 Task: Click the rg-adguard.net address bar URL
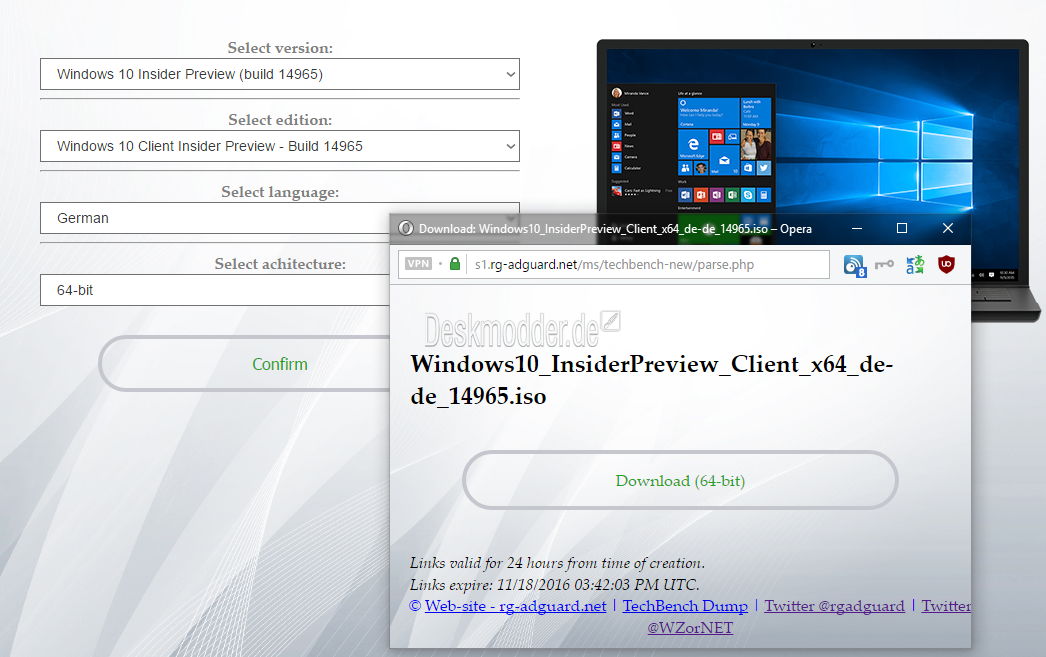(x=614, y=265)
